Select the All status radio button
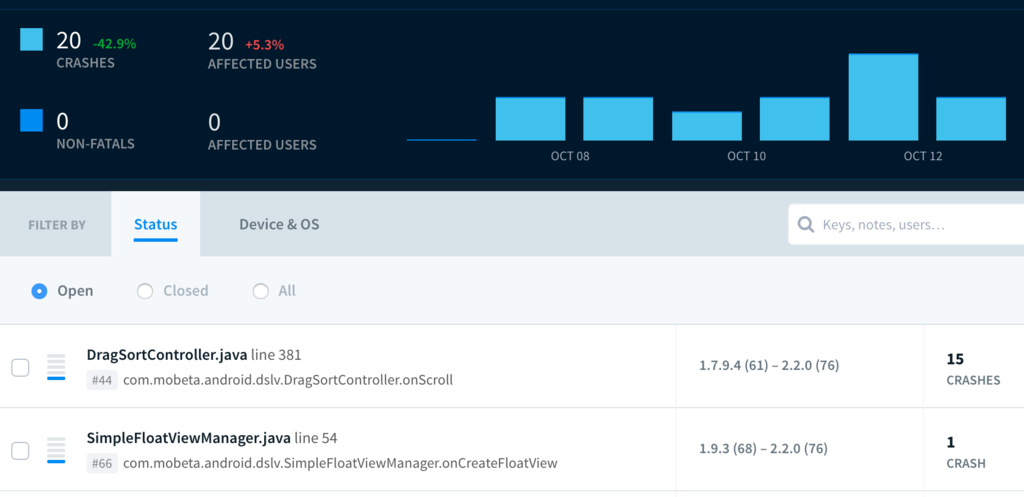Viewport: 1024px width, 497px height. pos(261,291)
